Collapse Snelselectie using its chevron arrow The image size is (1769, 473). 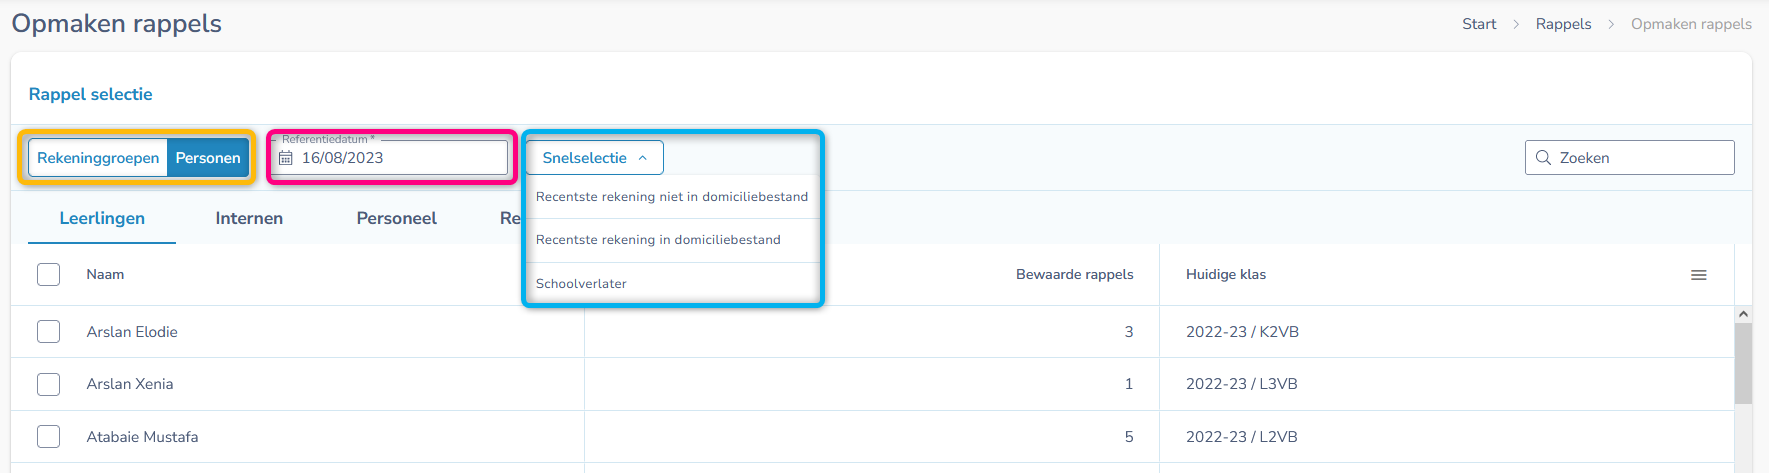pyautogui.click(x=643, y=158)
